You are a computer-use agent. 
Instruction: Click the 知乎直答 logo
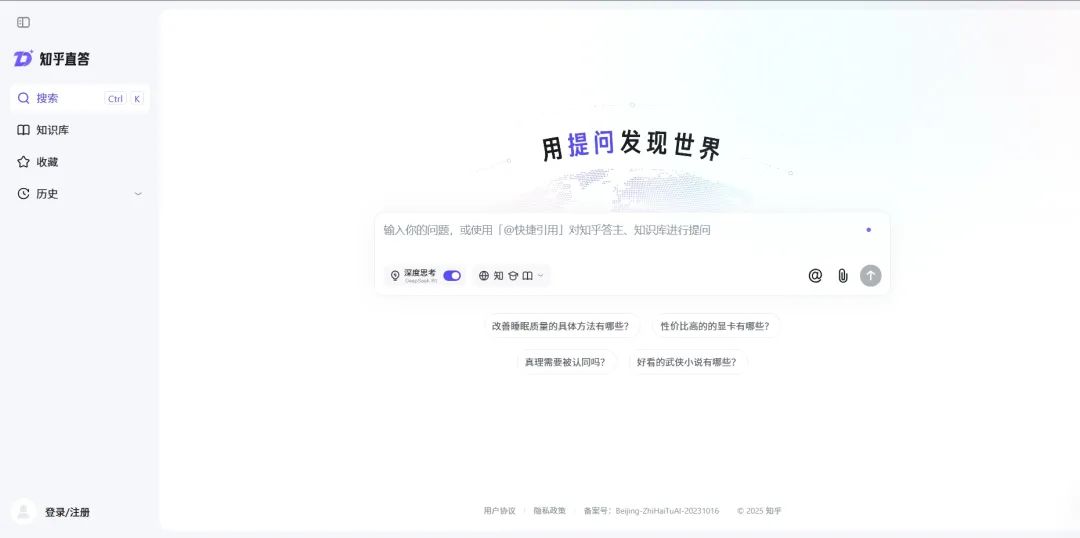(x=52, y=59)
